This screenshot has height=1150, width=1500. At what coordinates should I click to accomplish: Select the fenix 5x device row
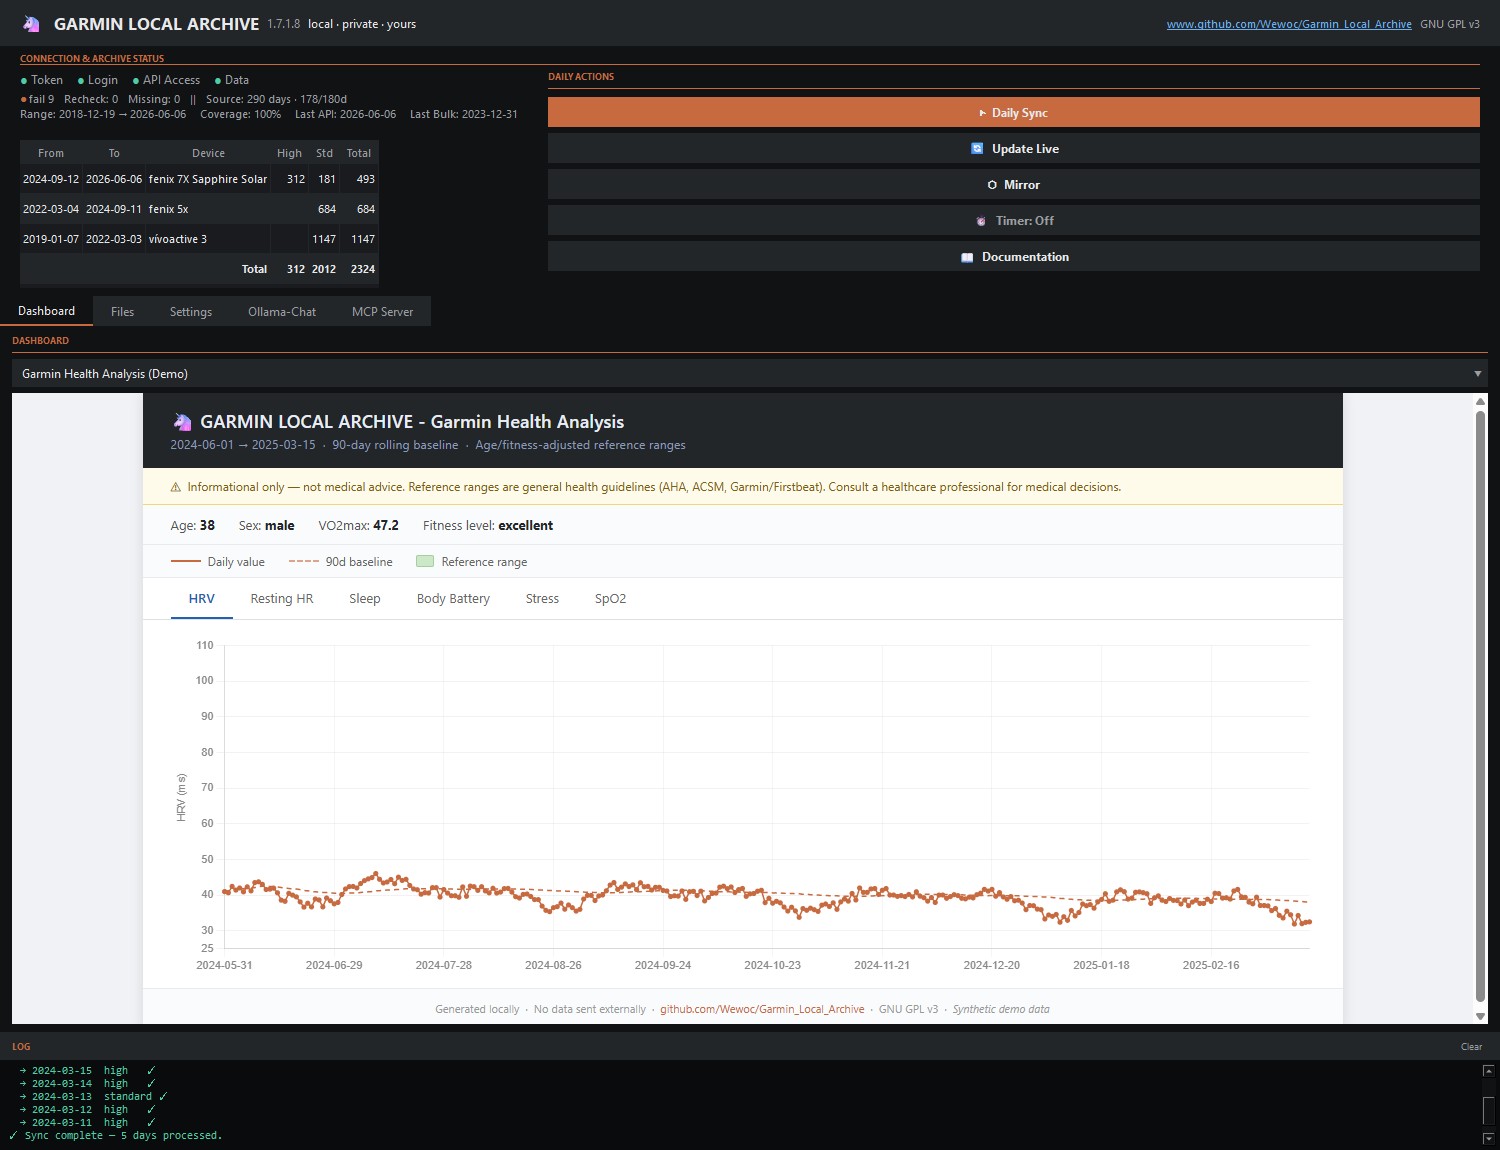(x=199, y=209)
